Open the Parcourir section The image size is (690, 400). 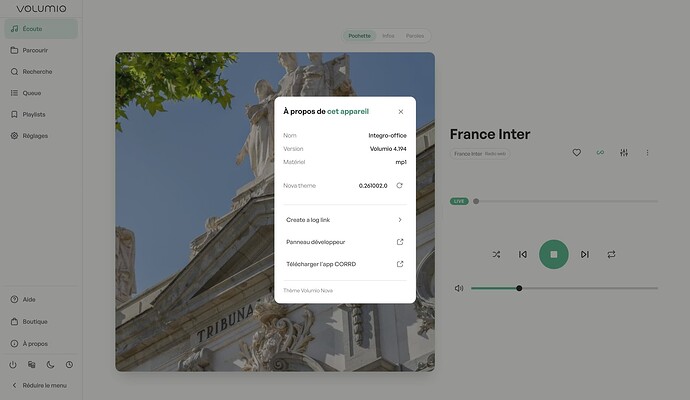[41, 50]
